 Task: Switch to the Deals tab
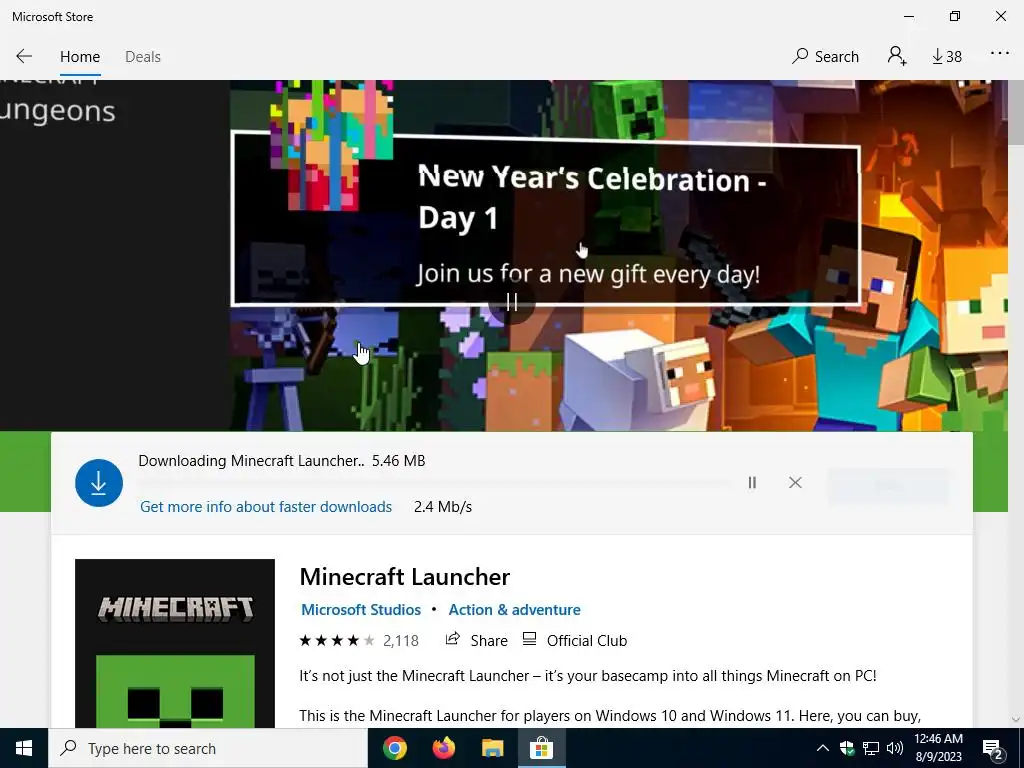(142, 57)
